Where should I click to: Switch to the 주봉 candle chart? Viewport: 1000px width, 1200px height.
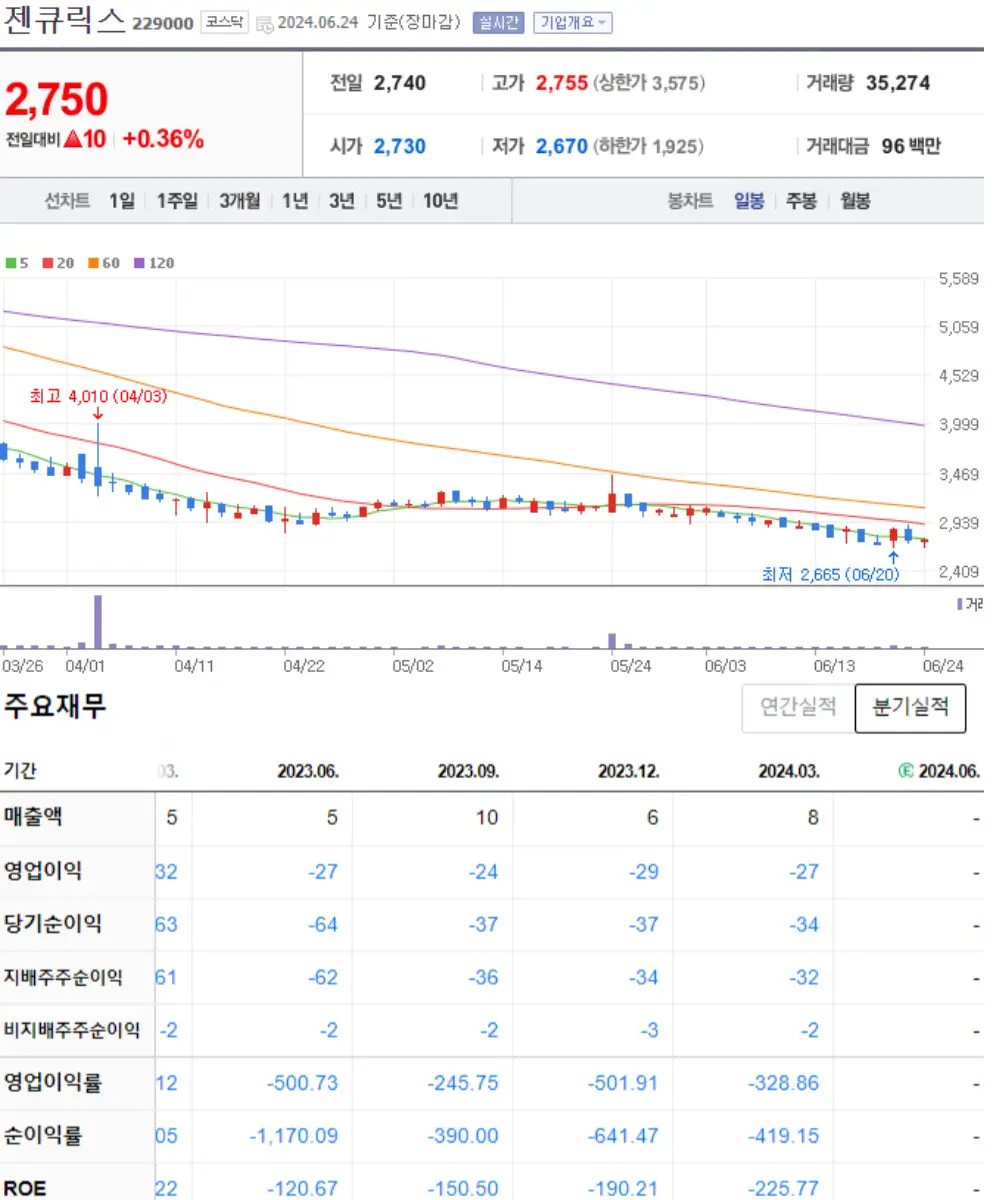[x=801, y=201]
